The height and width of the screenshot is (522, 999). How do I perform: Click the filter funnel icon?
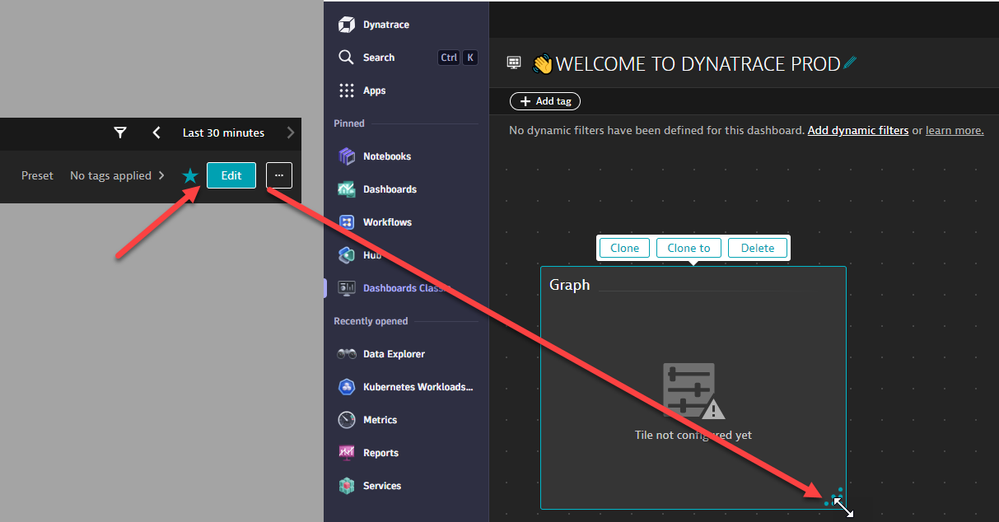click(x=120, y=133)
